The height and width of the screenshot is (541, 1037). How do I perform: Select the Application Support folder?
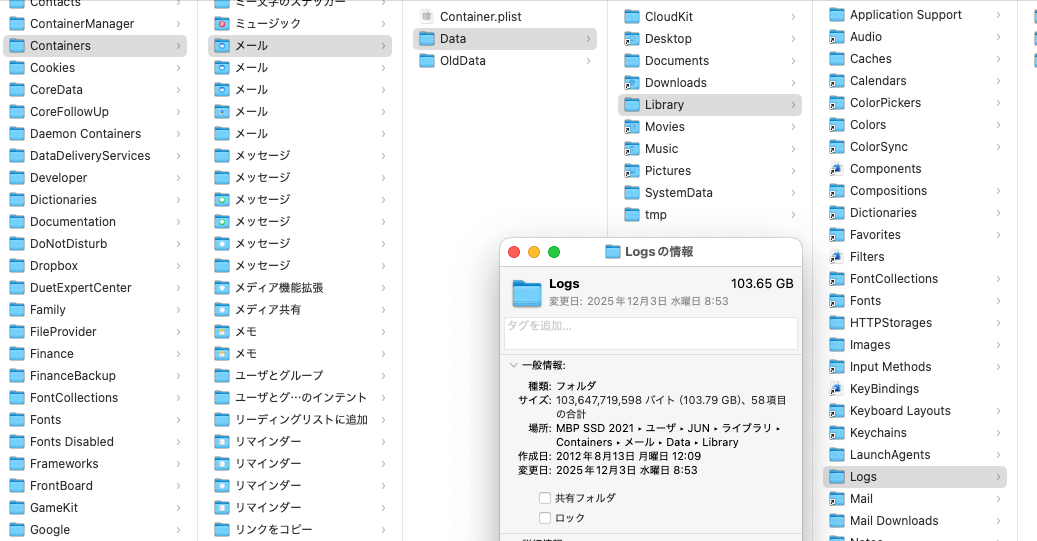(905, 15)
